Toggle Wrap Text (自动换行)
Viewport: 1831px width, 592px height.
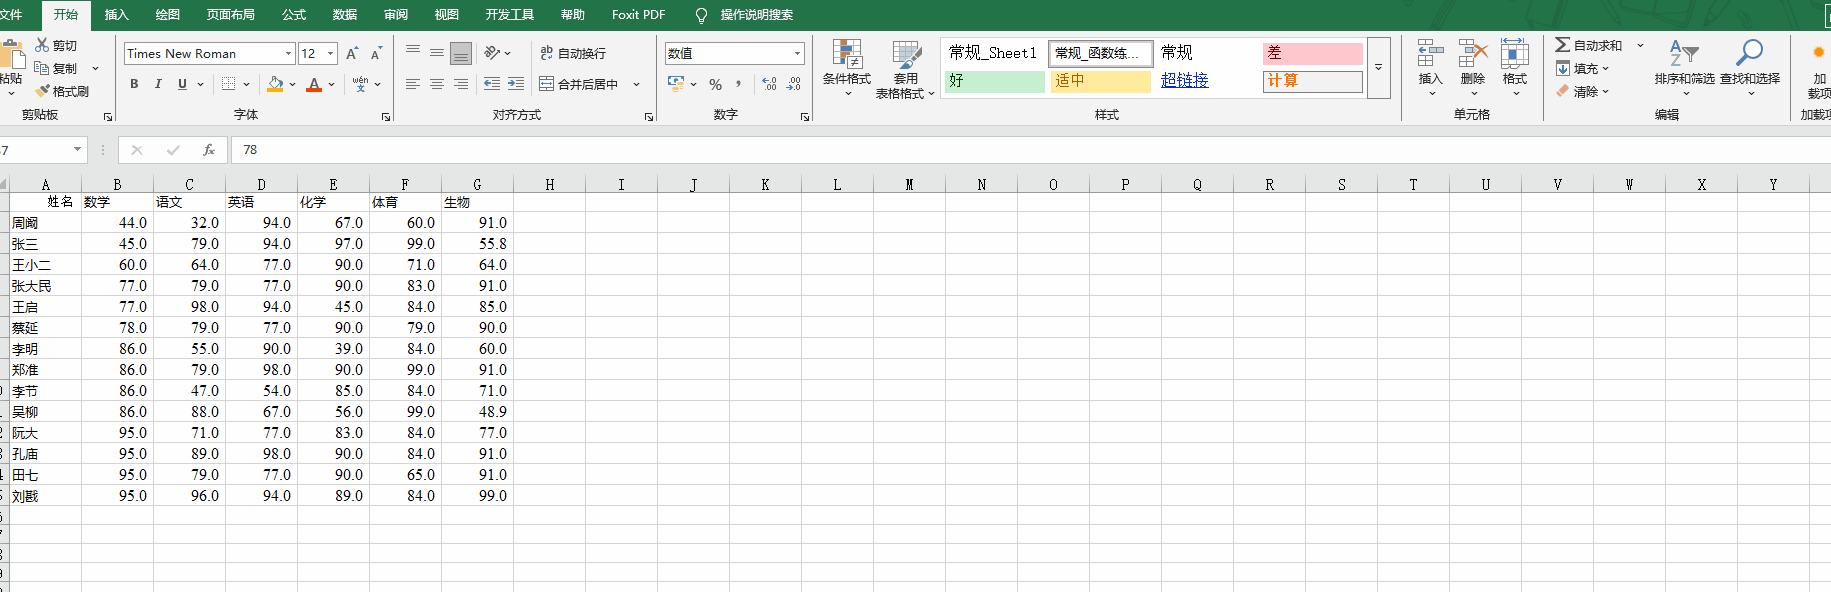[x=573, y=54]
